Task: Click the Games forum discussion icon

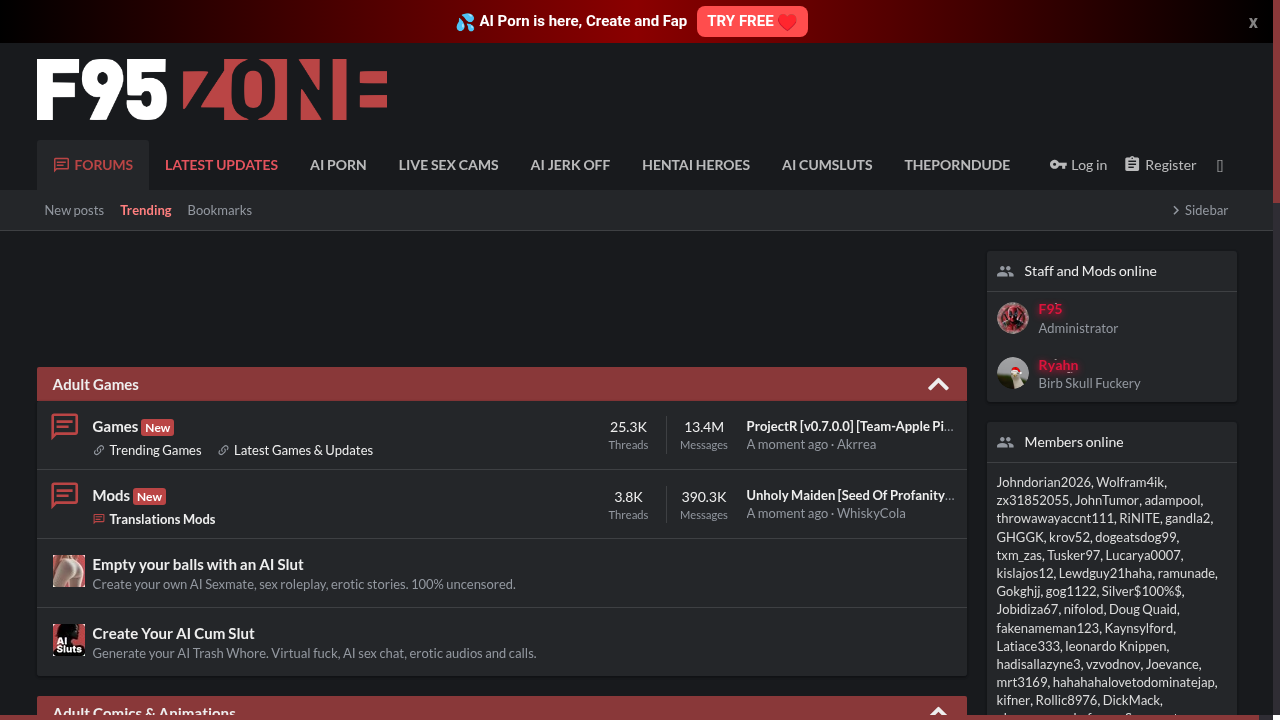Action: pos(64,425)
